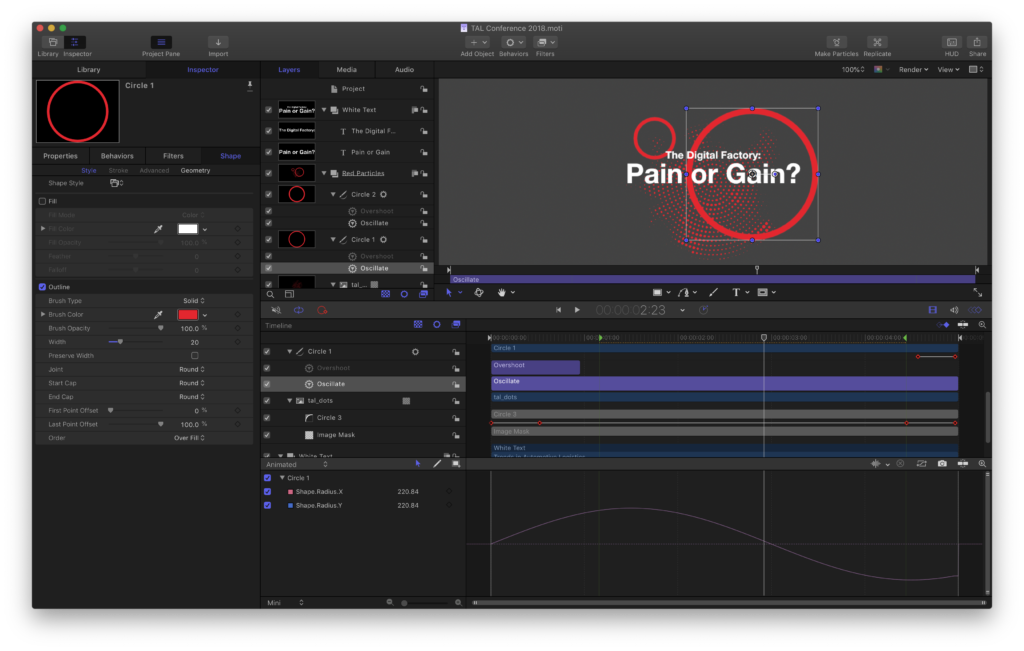Show the HUD
1024x651 pixels.
tap(952, 42)
